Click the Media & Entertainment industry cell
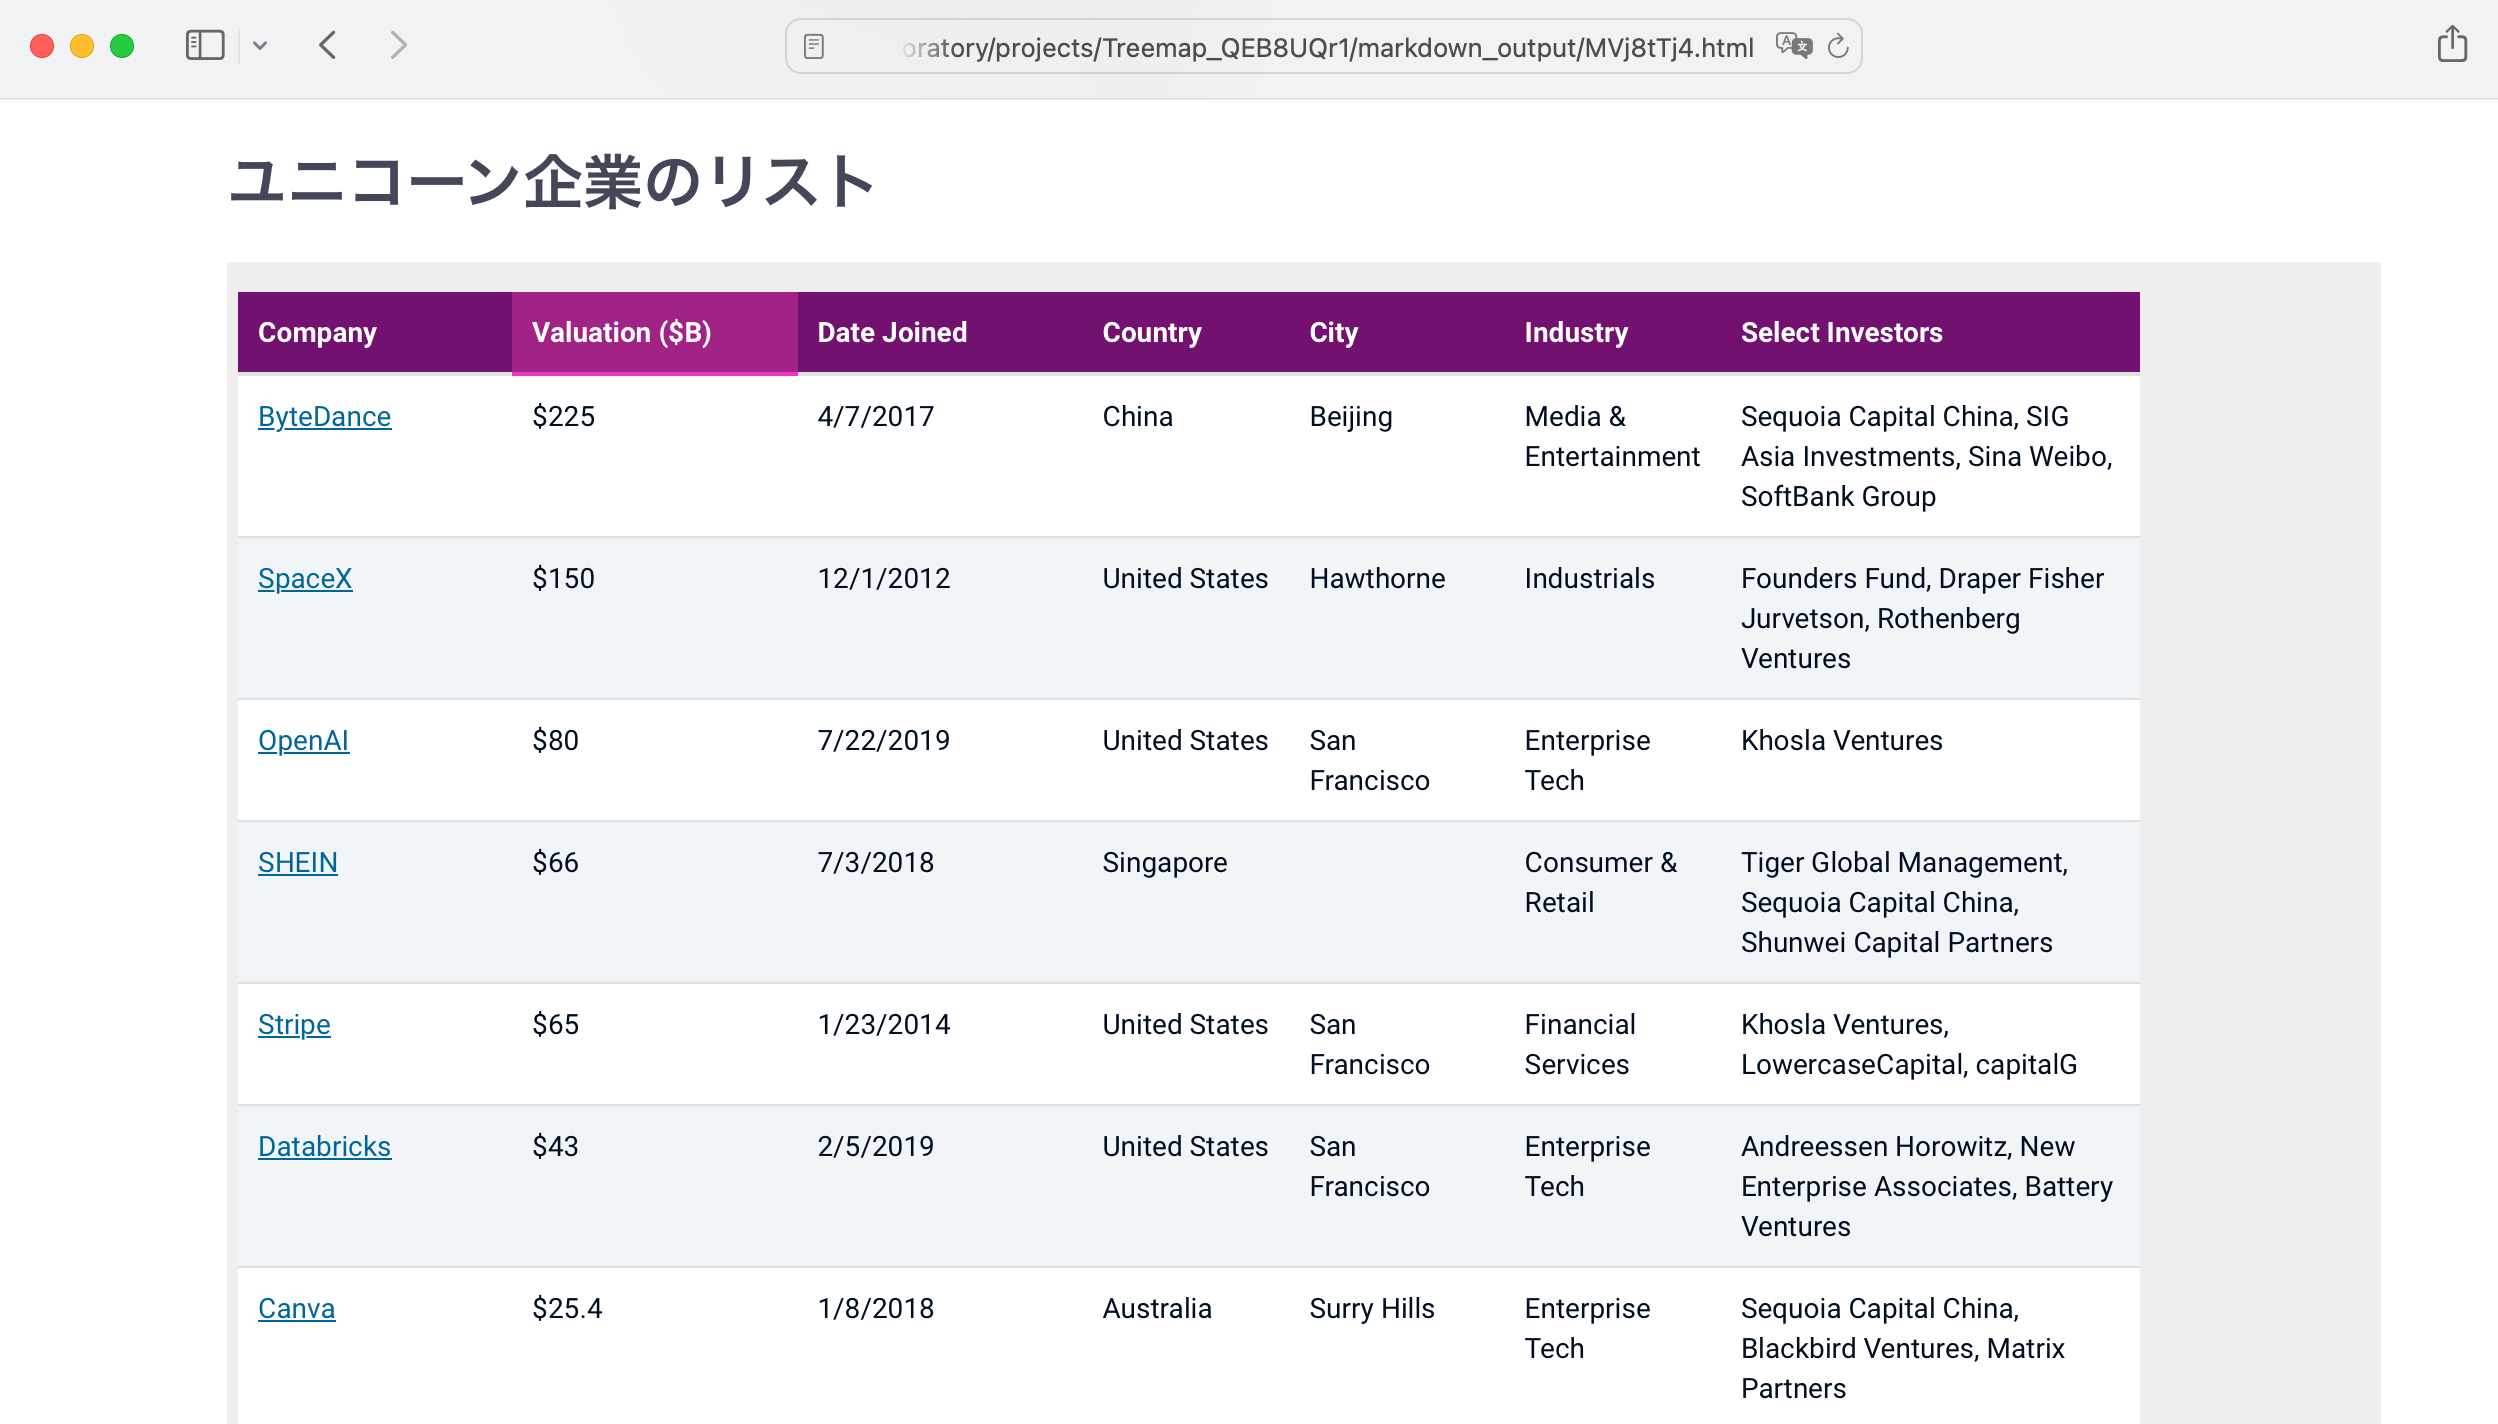 (1612, 456)
